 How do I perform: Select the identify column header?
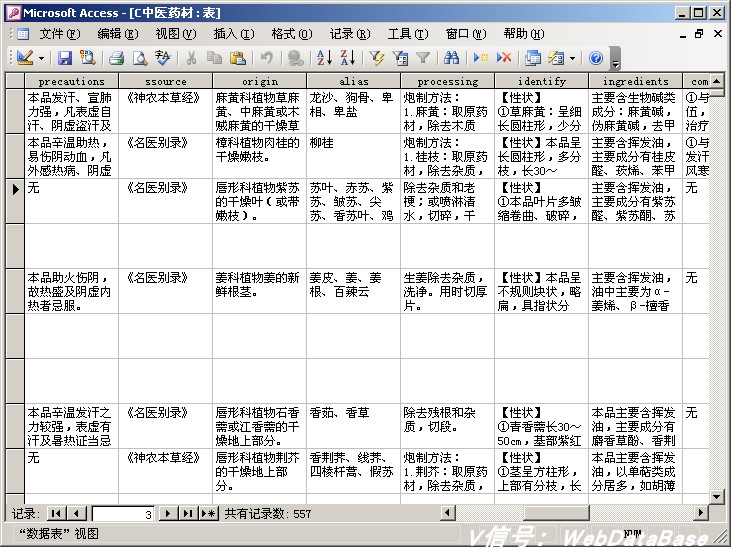[542, 81]
